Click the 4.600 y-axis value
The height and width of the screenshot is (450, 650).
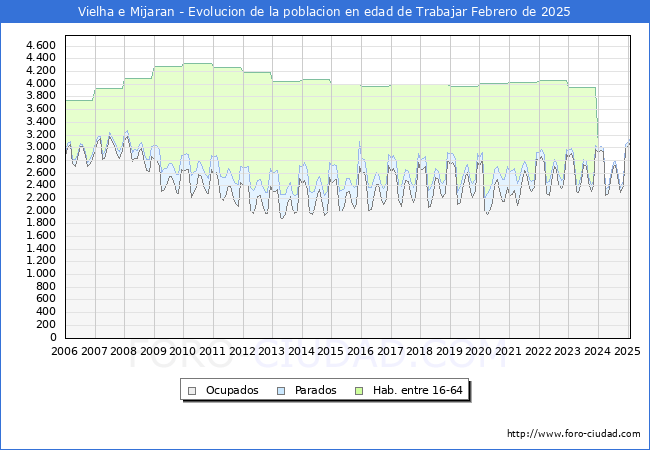click(x=41, y=45)
